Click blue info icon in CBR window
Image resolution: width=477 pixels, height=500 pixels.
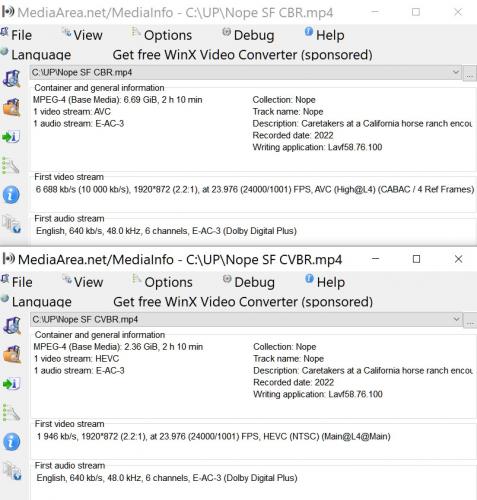click(x=11, y=195)
